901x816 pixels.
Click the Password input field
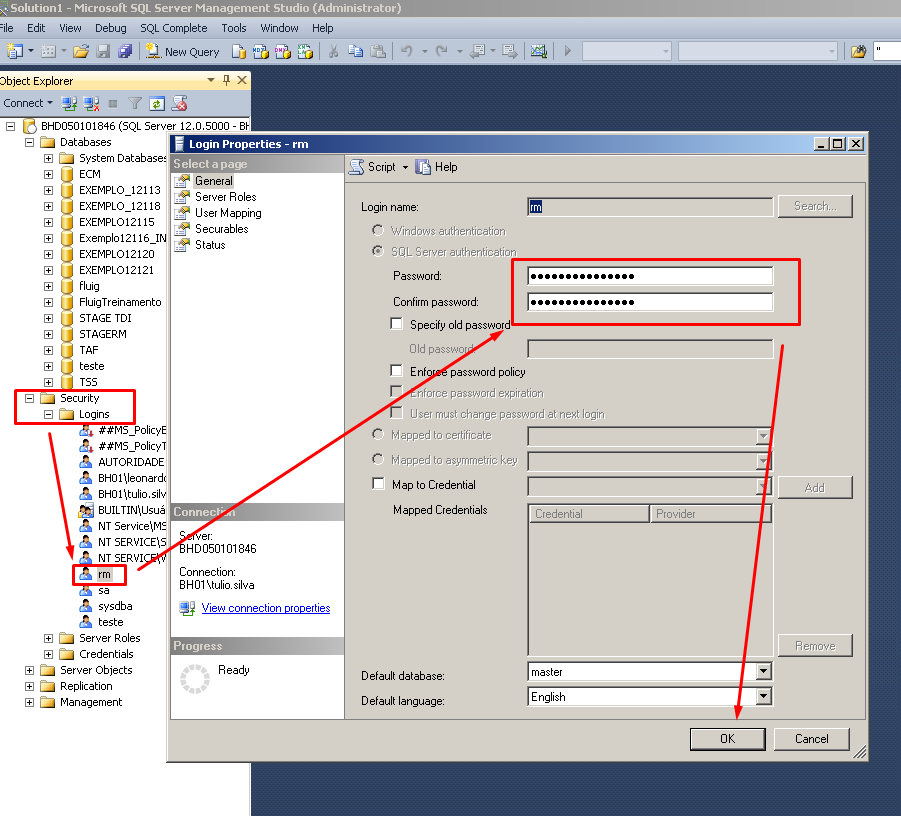(x=650, y=276)
